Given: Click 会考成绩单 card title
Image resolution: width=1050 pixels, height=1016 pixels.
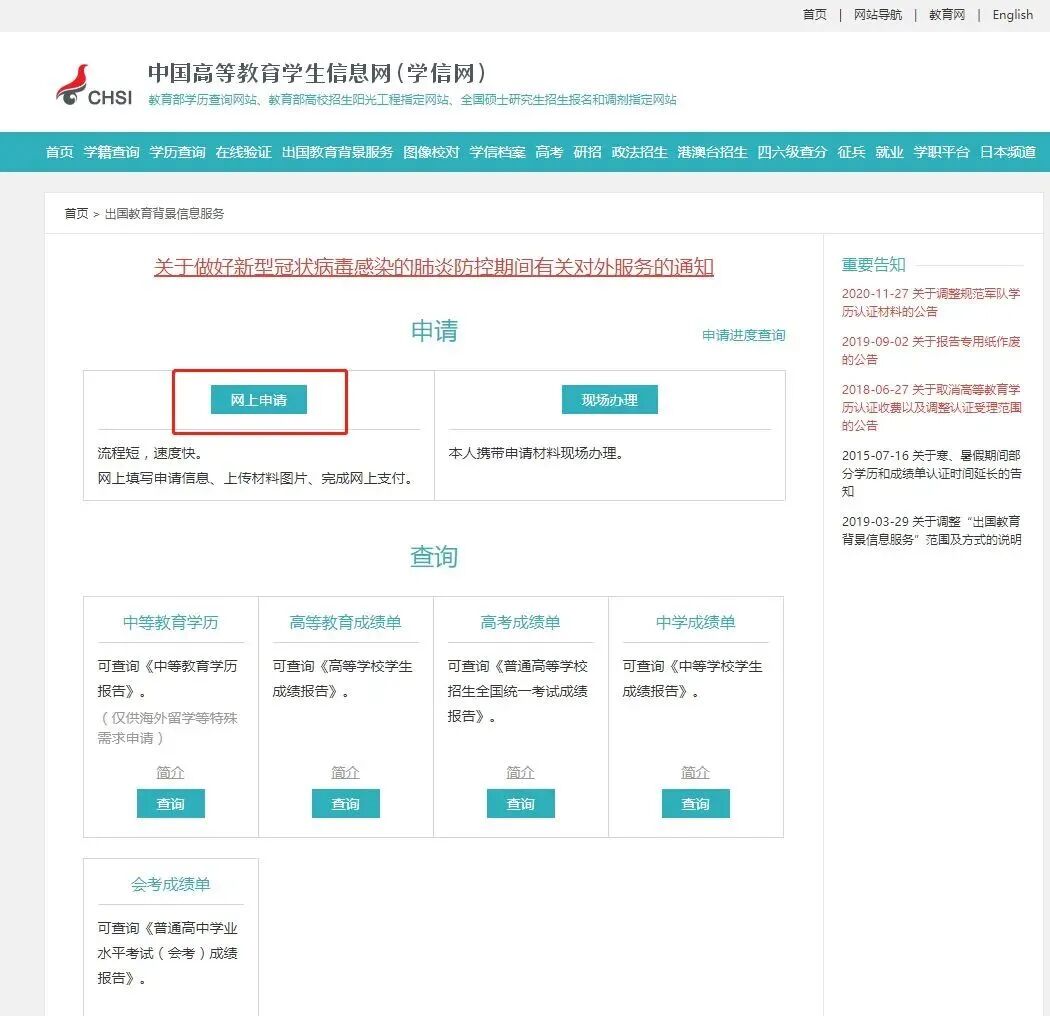Looking at the screenshot, I should coord(171,884).
